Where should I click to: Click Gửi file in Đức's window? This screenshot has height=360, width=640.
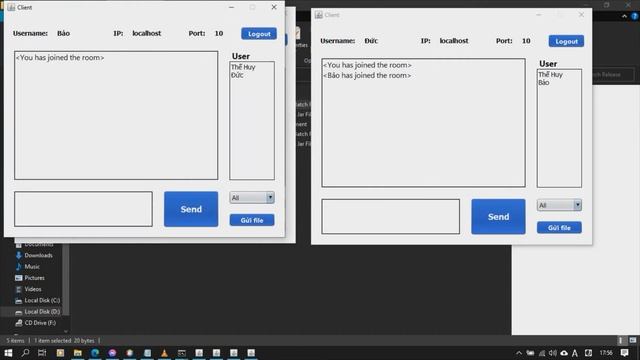[x=559, y=228]
